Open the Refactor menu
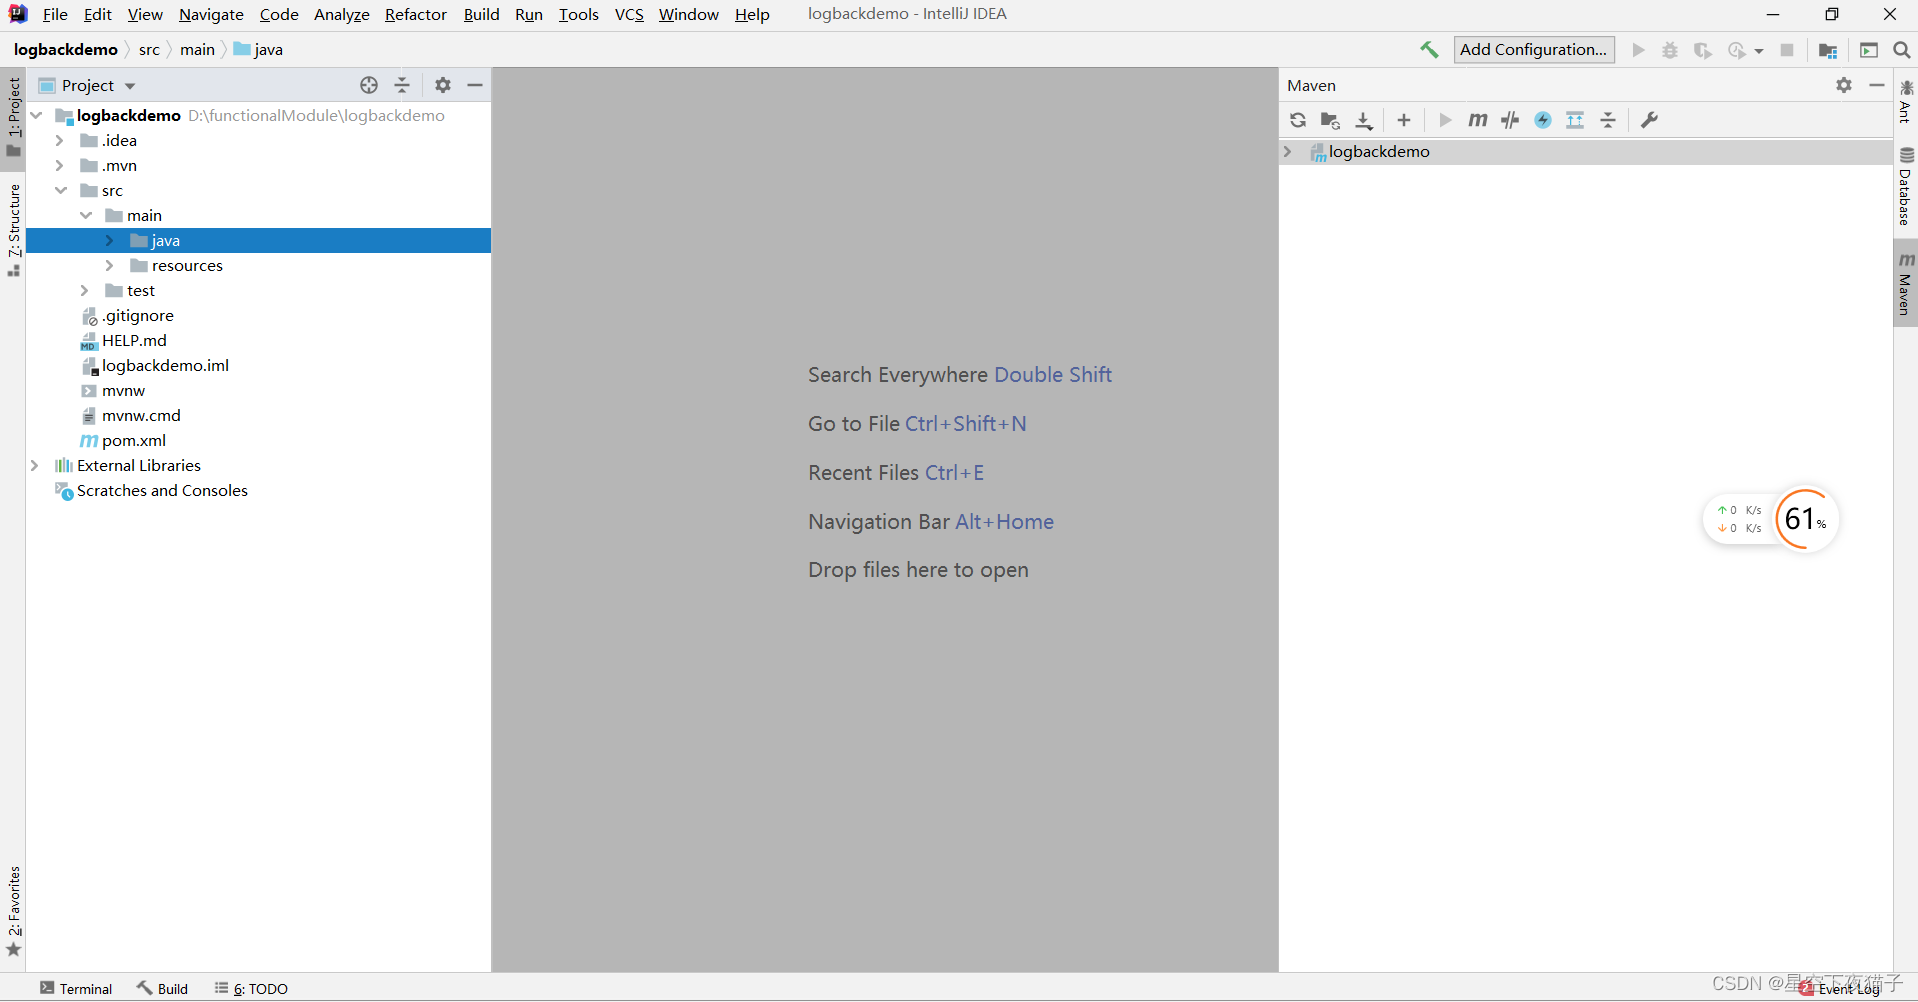 pos(416,14)
